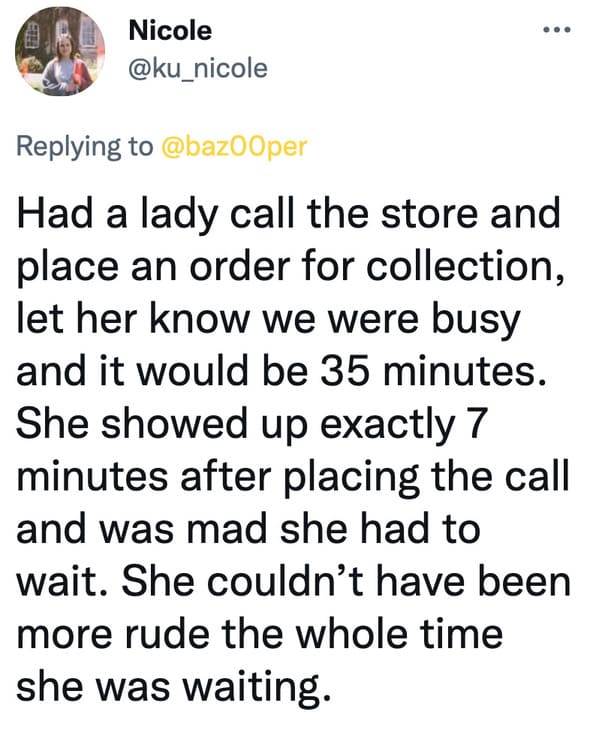Open Nicole's profile picture
Viewport: 599px width, 733px height.
pos(60,51)
